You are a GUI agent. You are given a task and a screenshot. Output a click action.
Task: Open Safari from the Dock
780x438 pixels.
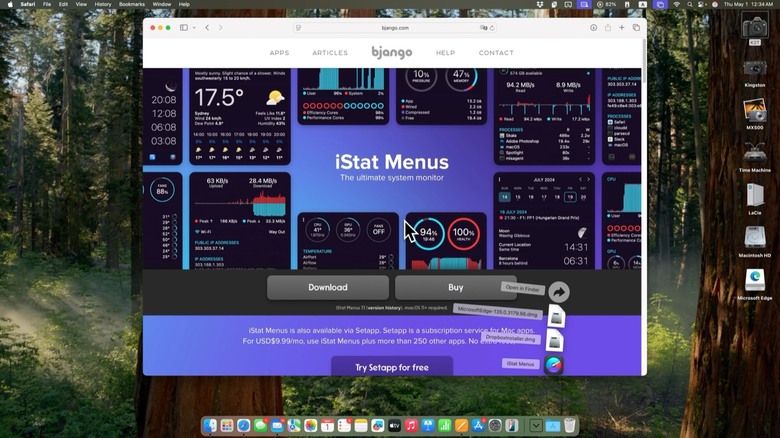244,426
